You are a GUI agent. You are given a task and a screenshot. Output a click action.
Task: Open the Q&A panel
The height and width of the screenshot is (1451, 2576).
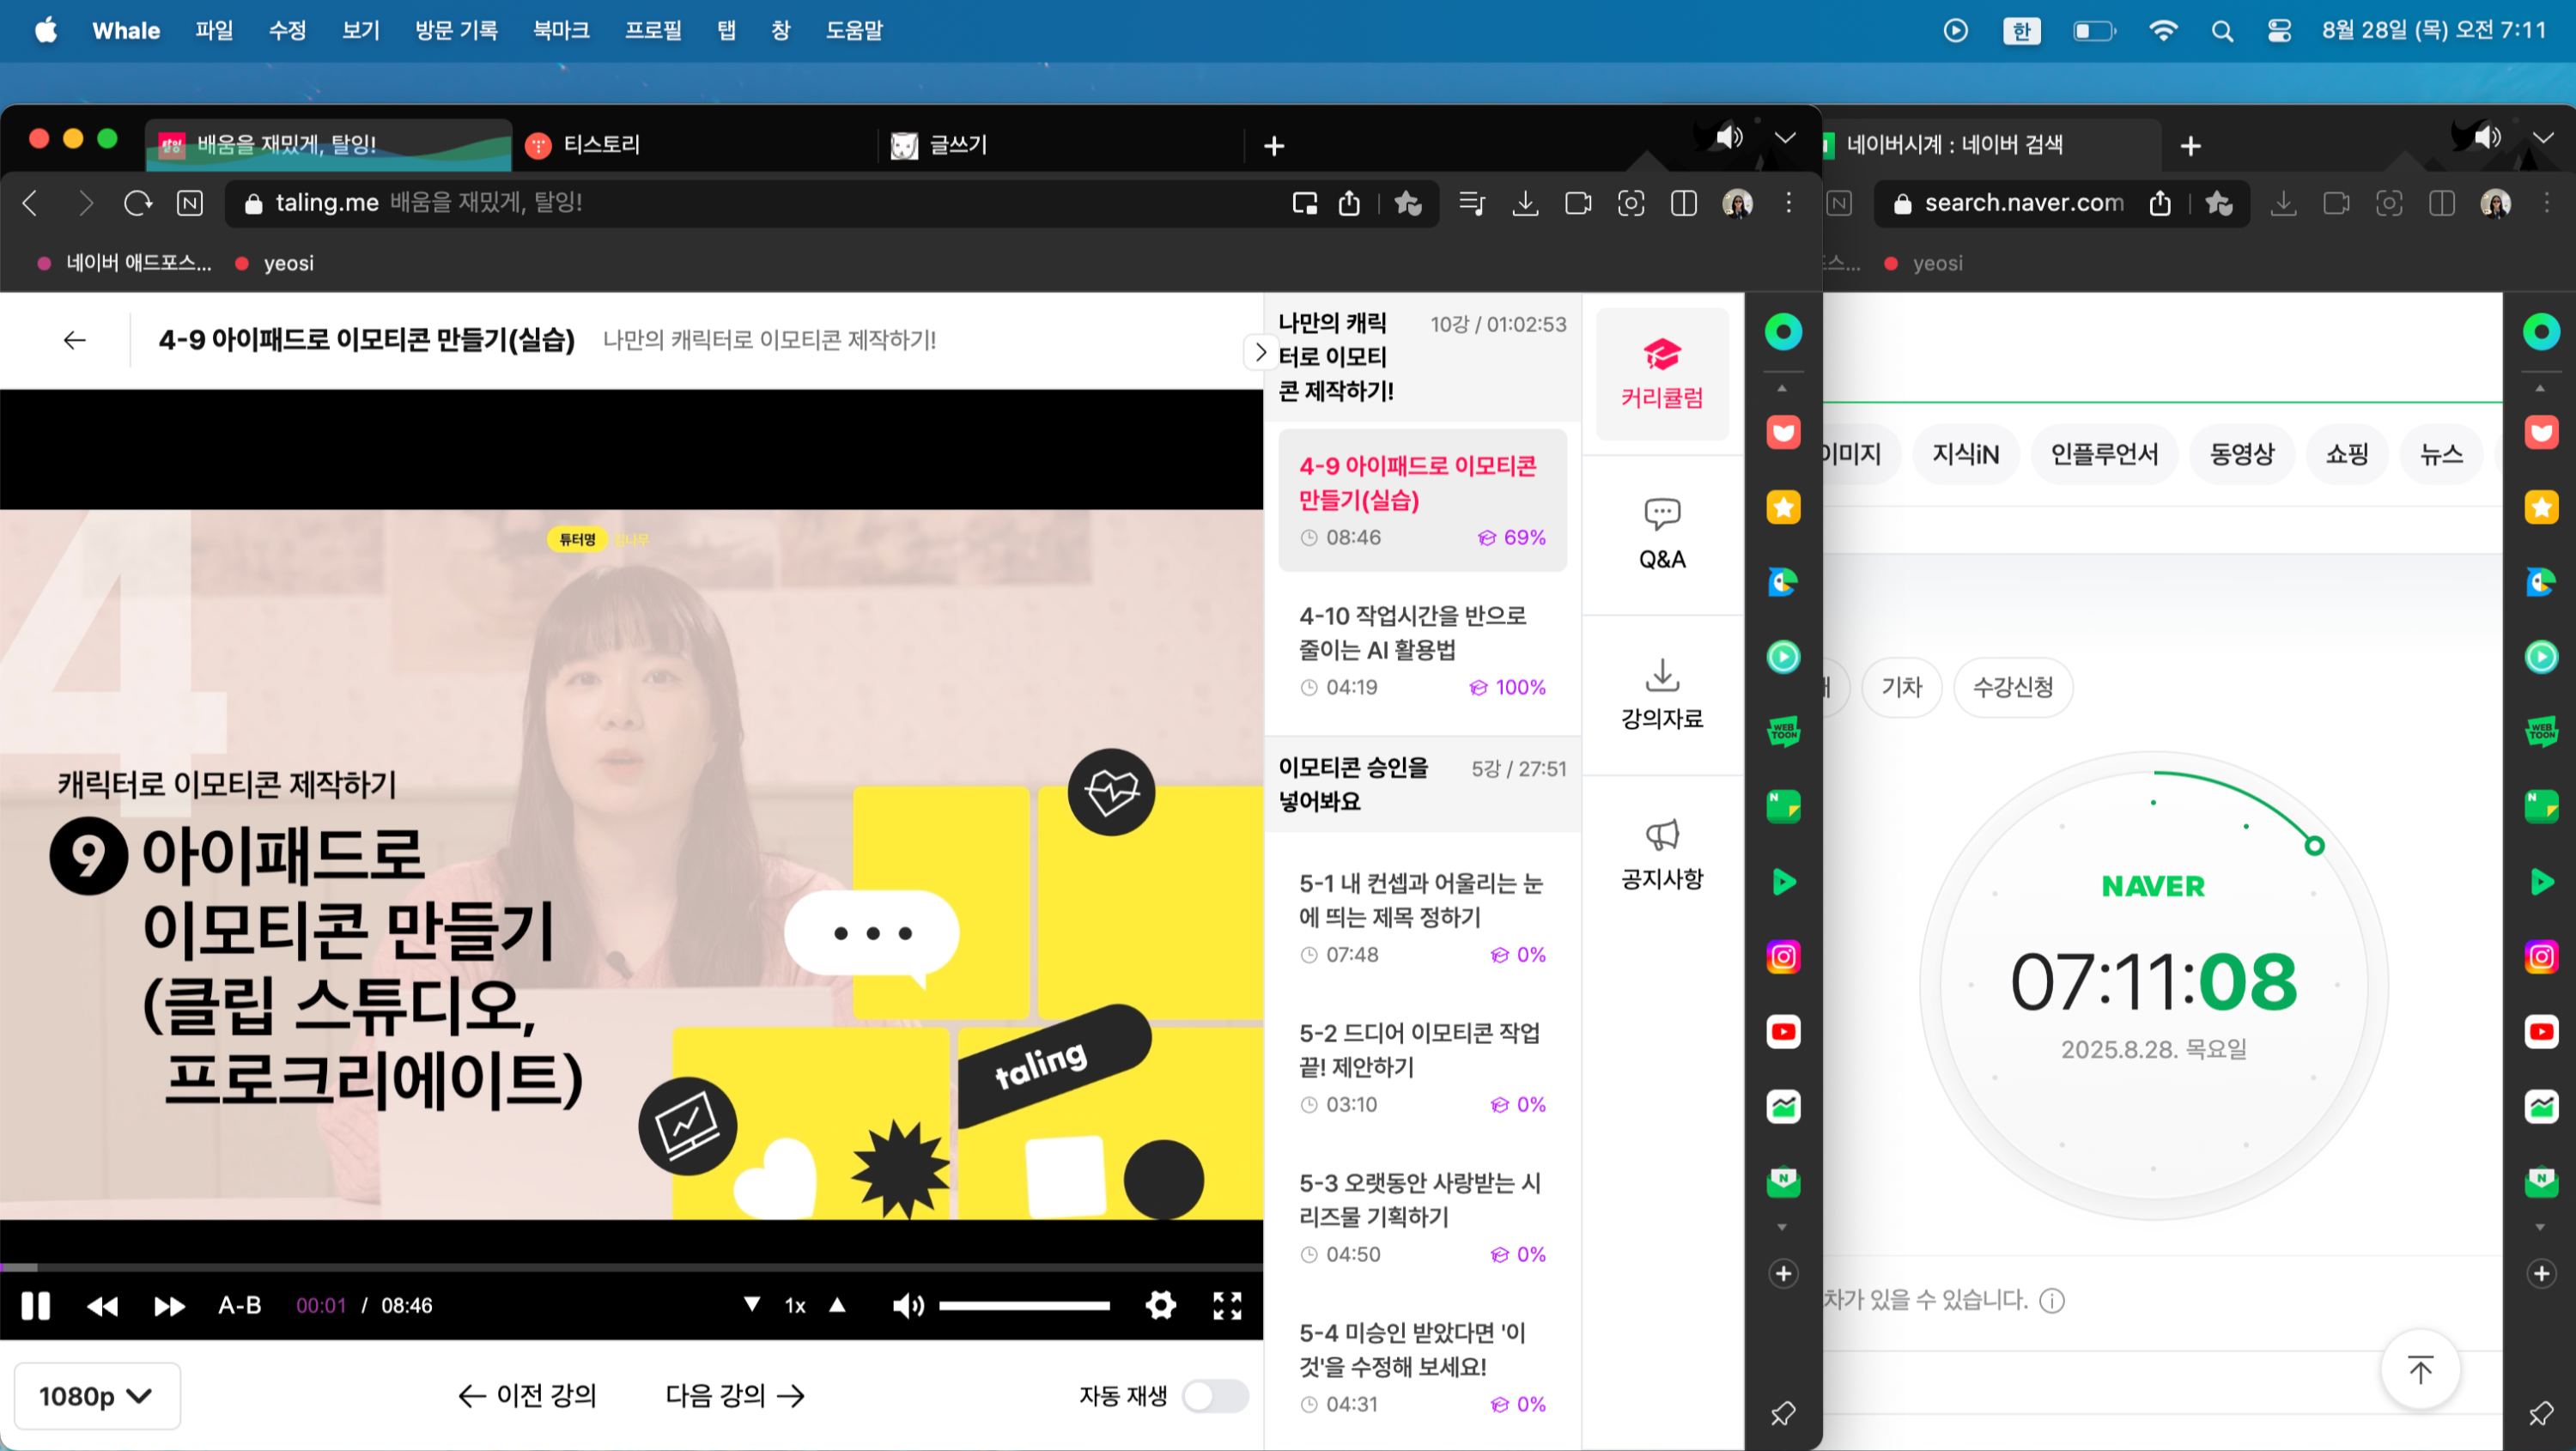point(1661,535)
